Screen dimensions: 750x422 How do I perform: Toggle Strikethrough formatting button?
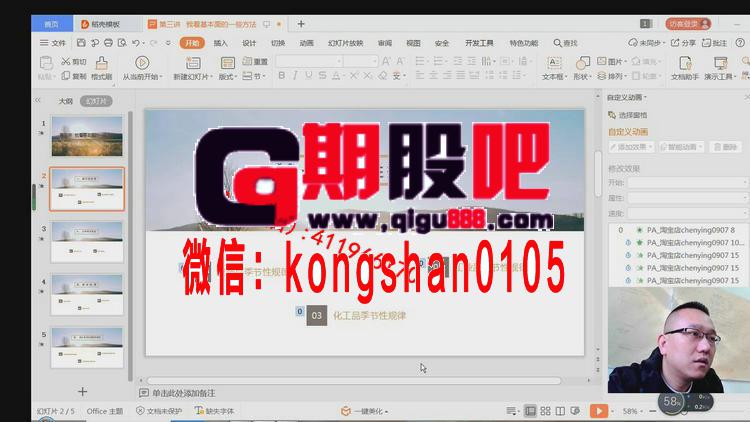[x=322, y=76]
